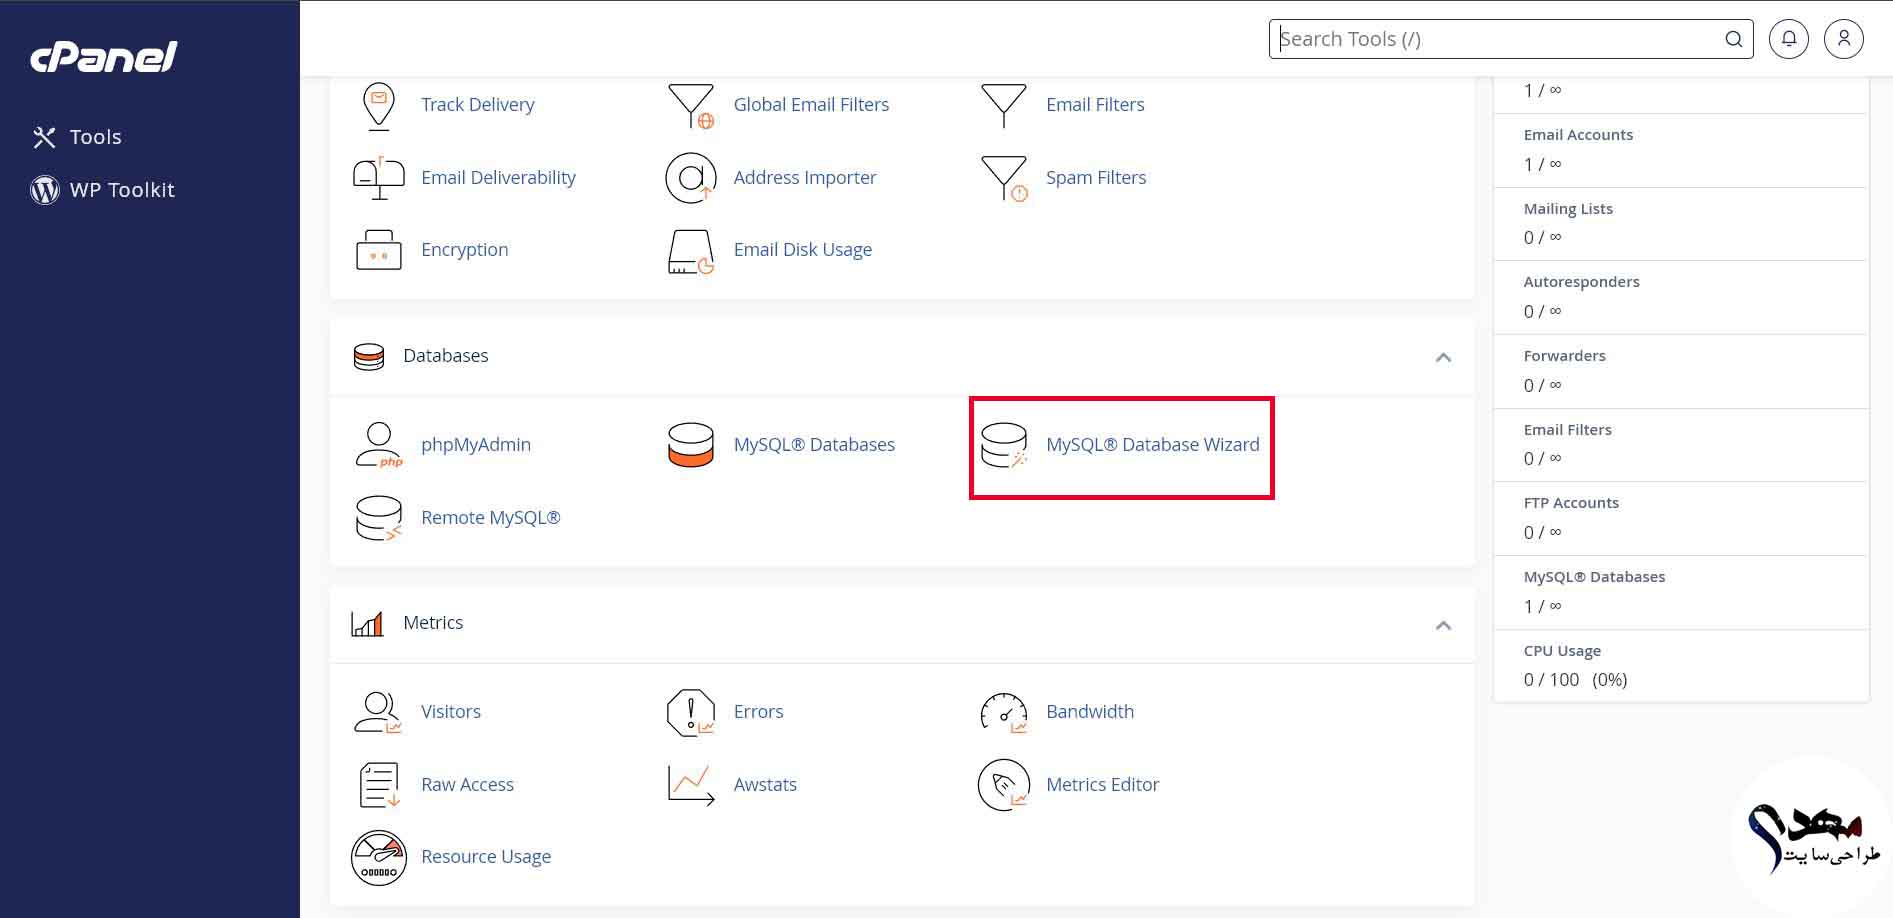
Task: Click the search magnifier icon
Action: (1733, 39)
